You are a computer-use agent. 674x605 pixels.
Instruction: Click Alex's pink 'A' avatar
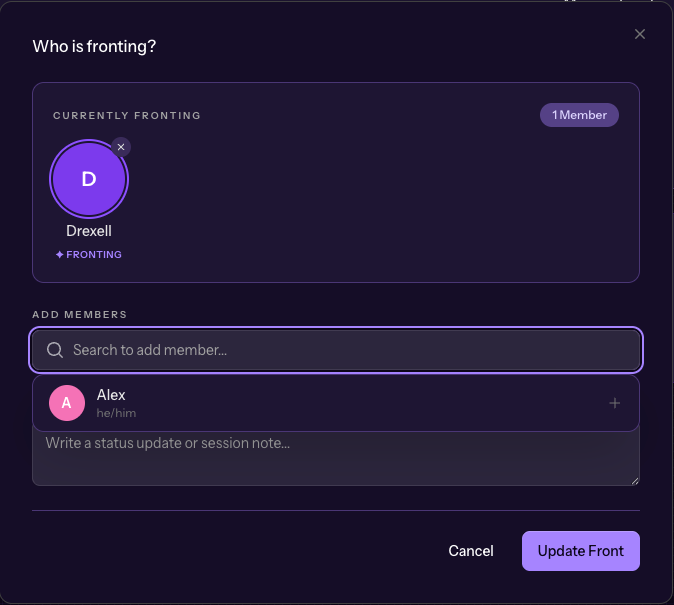point(67,403)
